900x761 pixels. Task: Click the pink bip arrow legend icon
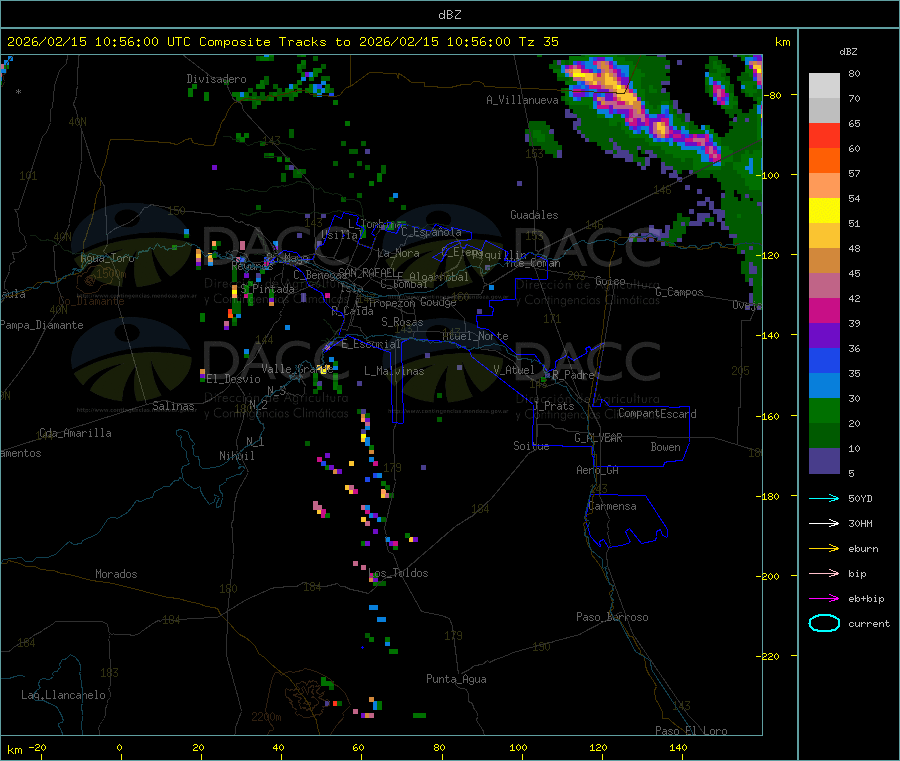(x=824, y=573)
